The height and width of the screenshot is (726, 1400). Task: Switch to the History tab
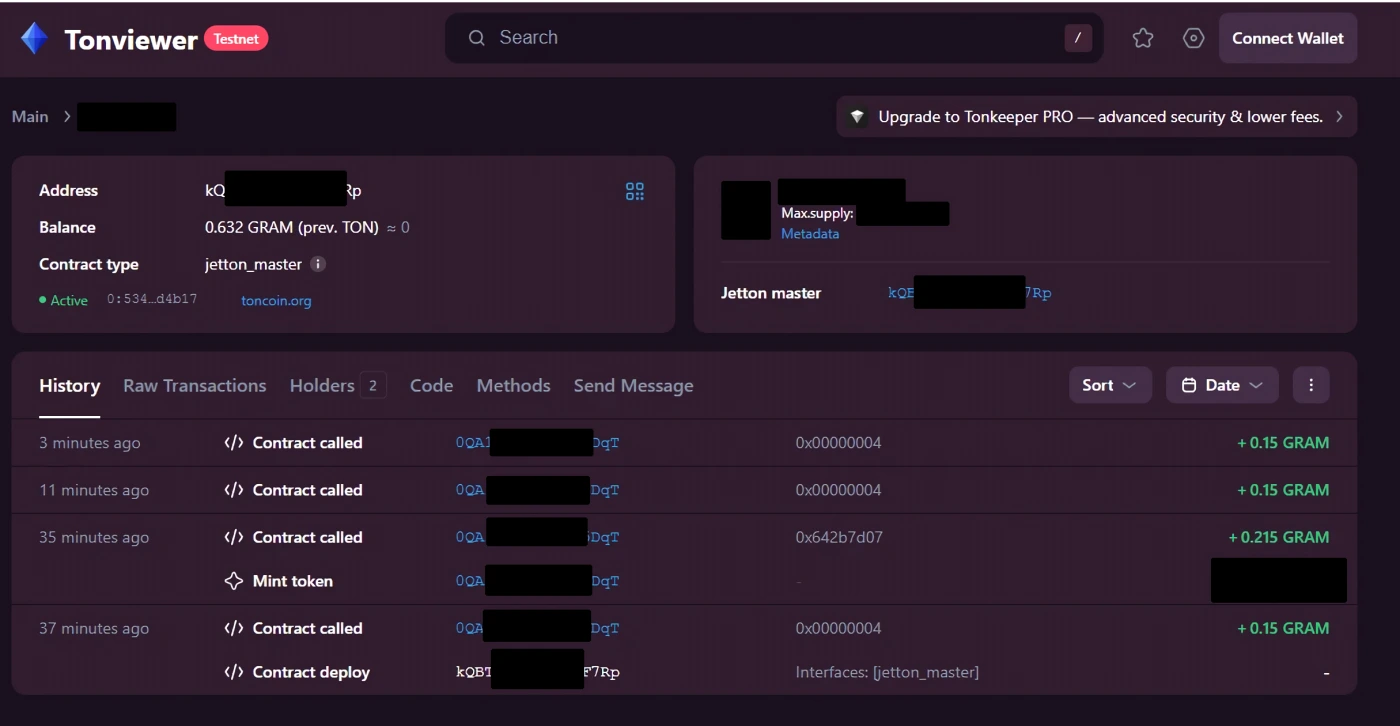69,385
